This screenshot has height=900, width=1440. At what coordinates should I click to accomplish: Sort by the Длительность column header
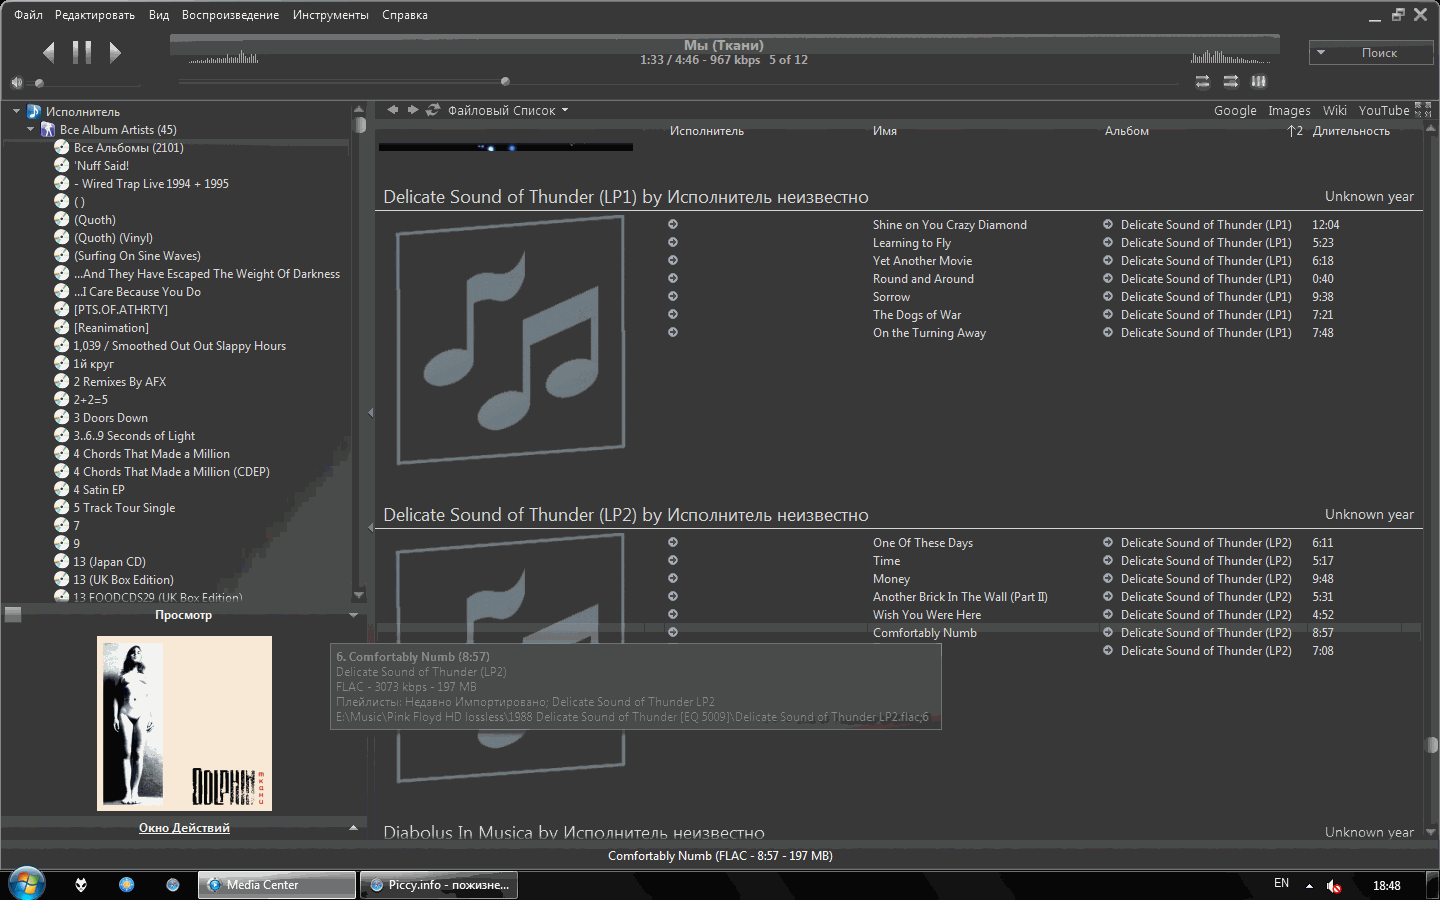click(x=1351, y=131)
